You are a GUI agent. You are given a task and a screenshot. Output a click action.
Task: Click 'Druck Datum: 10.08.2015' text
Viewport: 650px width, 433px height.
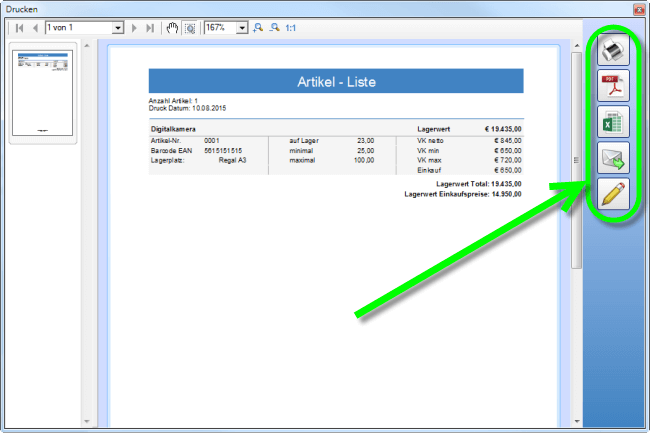(x=187, y=108)
